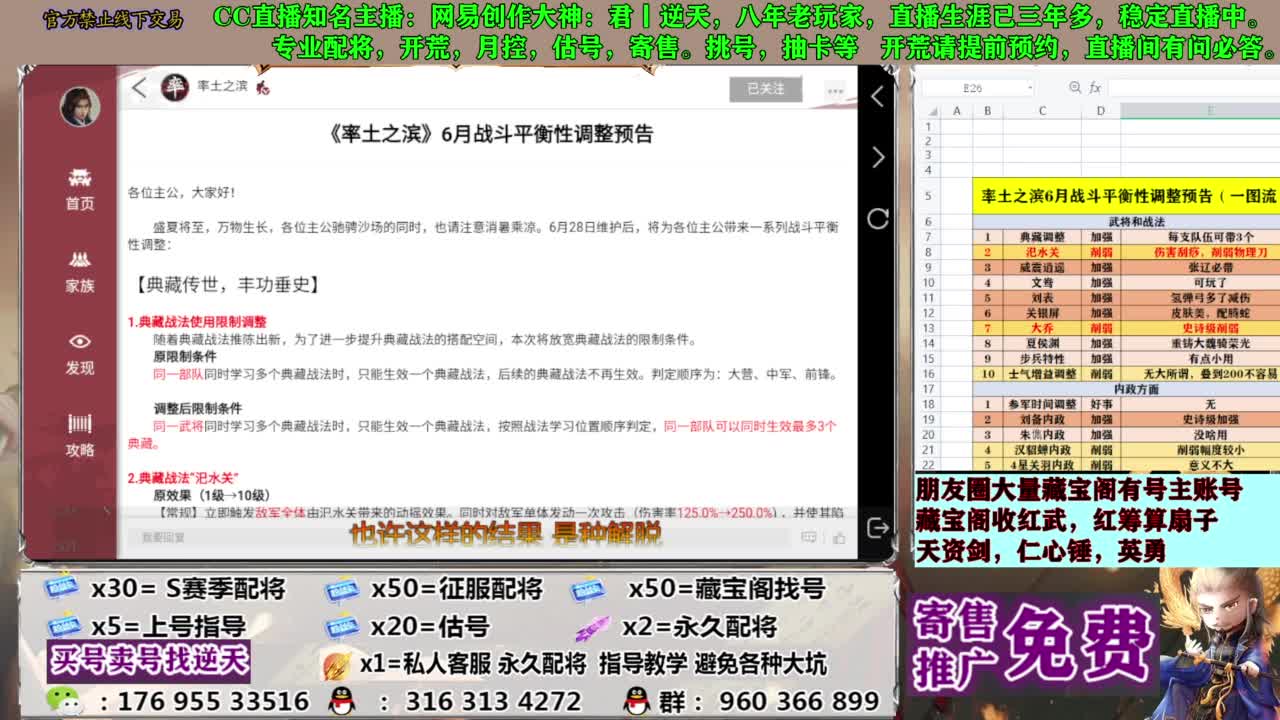Click the 各位主公,大家好! greeting line

181,192
